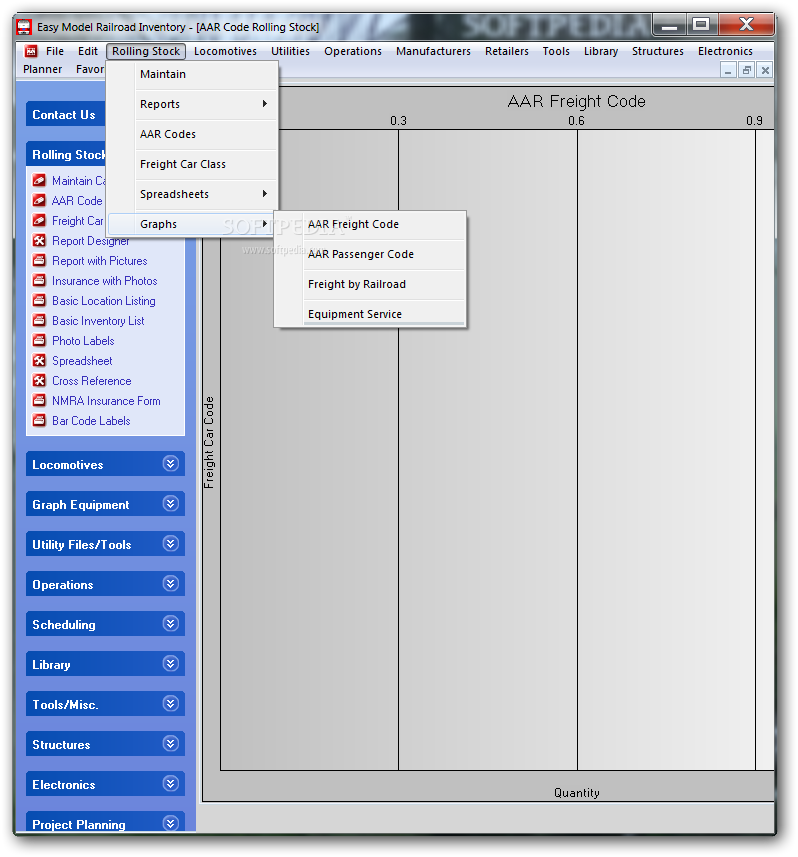The width and height of the screenshot is (798, 857).
Task: Open NMRA Insurance Form link
Action: (x=106, y=401)
